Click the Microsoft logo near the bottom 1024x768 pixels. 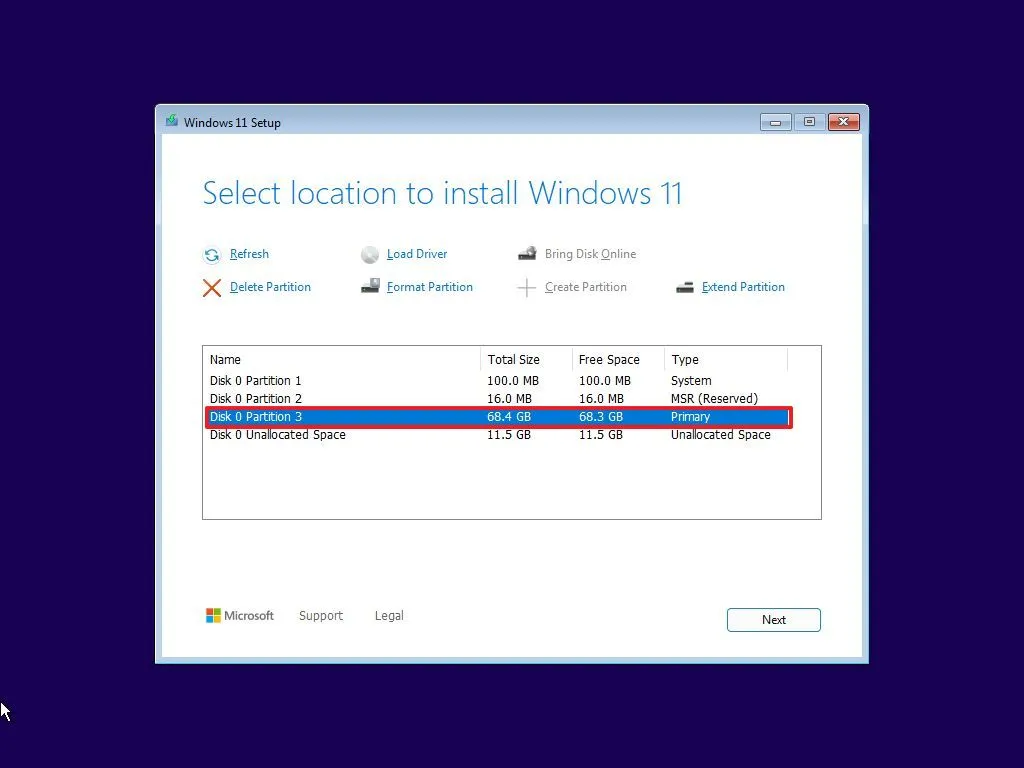tap(214, 615)
